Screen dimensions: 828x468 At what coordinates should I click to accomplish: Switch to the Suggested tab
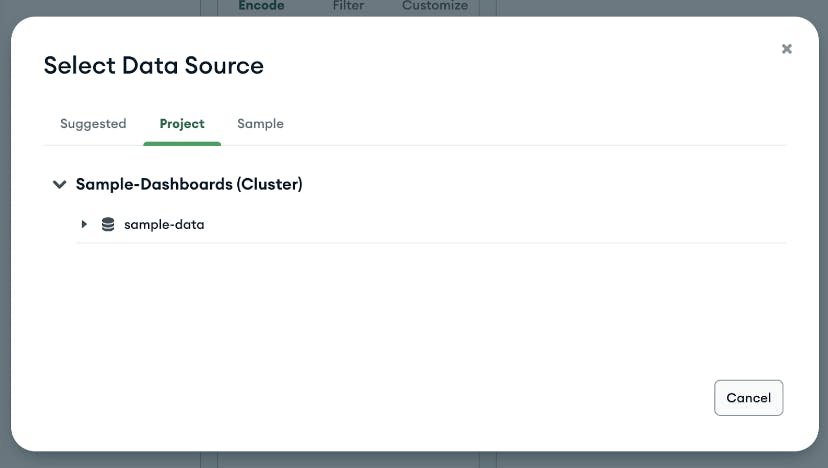click(93, 124)
